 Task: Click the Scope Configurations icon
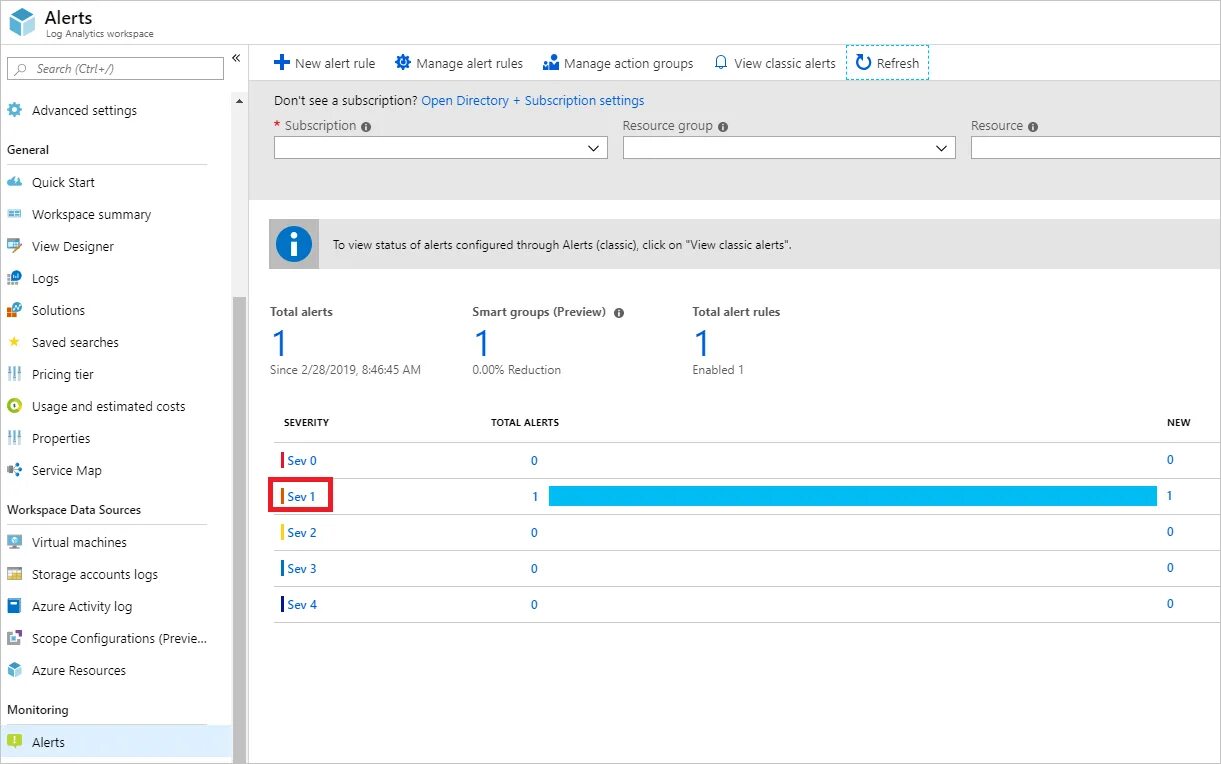point(14,638)
